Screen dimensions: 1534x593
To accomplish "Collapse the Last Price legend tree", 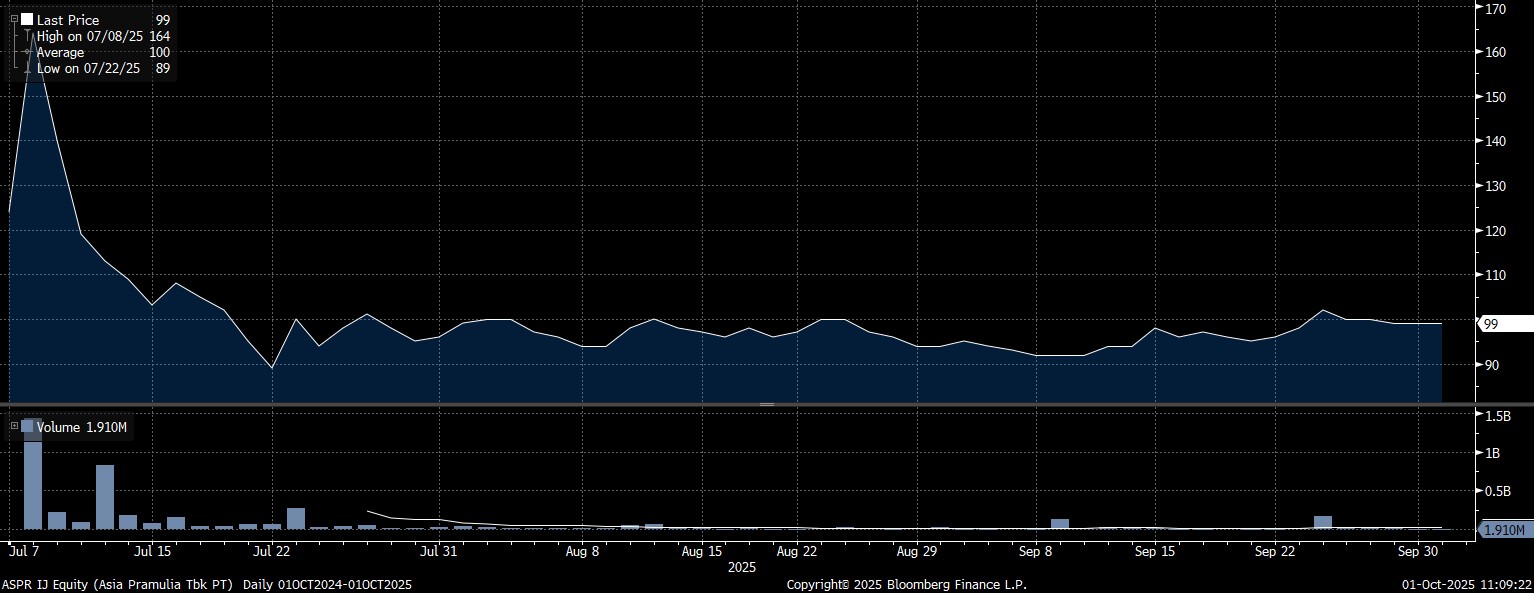I will click(14, 19).
